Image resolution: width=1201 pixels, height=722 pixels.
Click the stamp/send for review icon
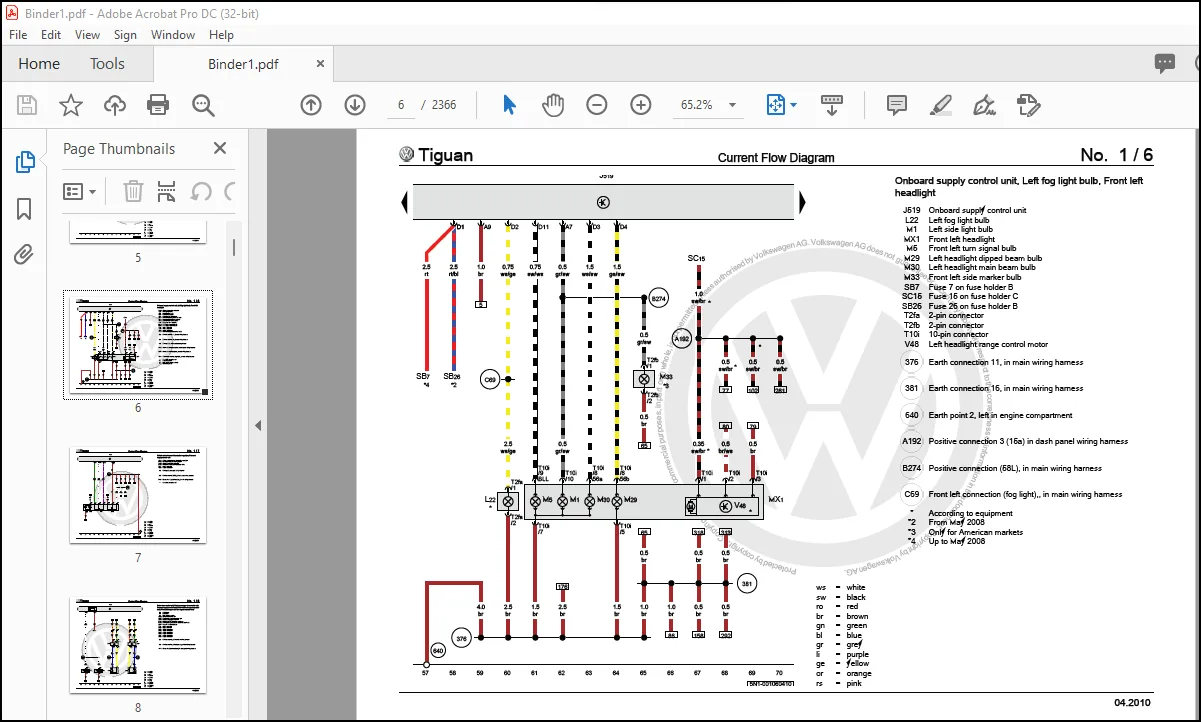[1029, 105]
